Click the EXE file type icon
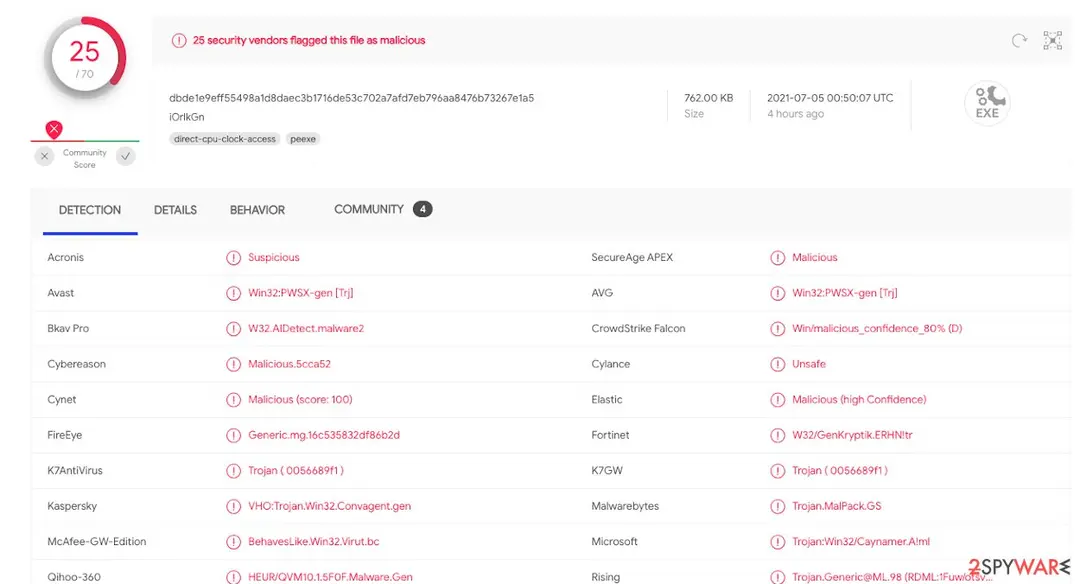The width and height of the screenshot is (1080, 584). click(987, 103)
